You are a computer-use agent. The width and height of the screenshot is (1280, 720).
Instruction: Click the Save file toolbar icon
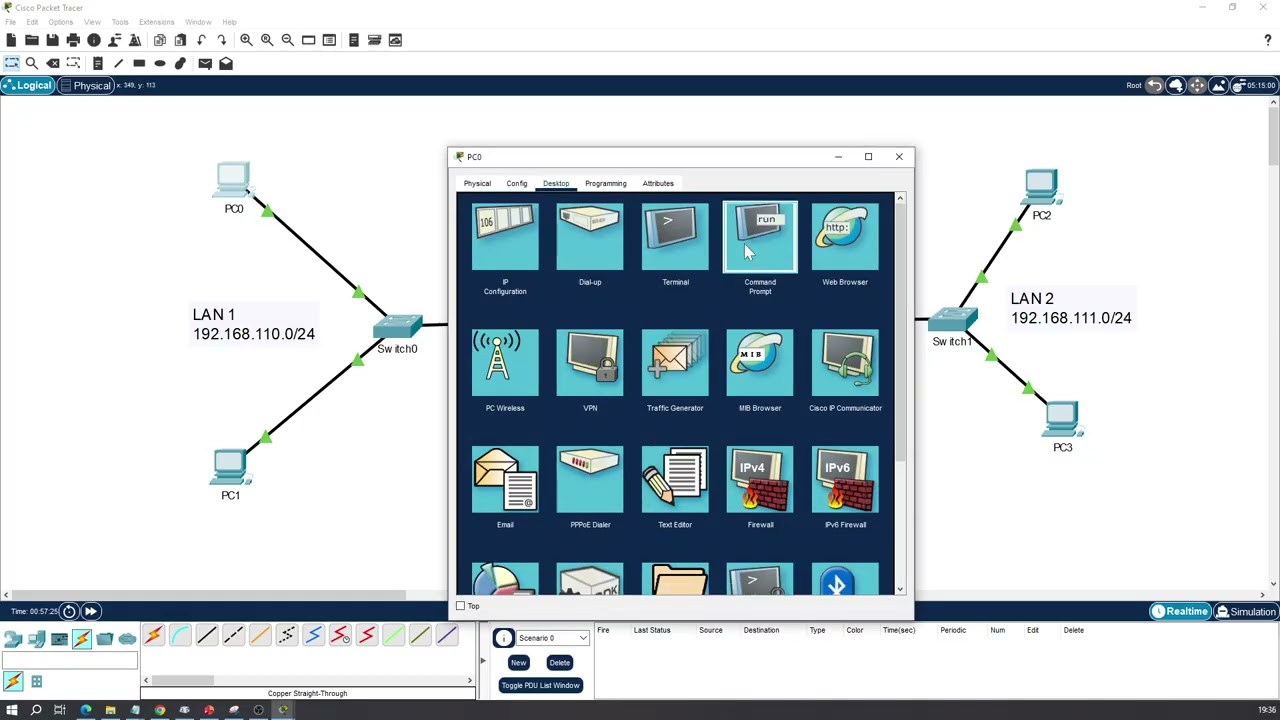[x=52, y=40]
